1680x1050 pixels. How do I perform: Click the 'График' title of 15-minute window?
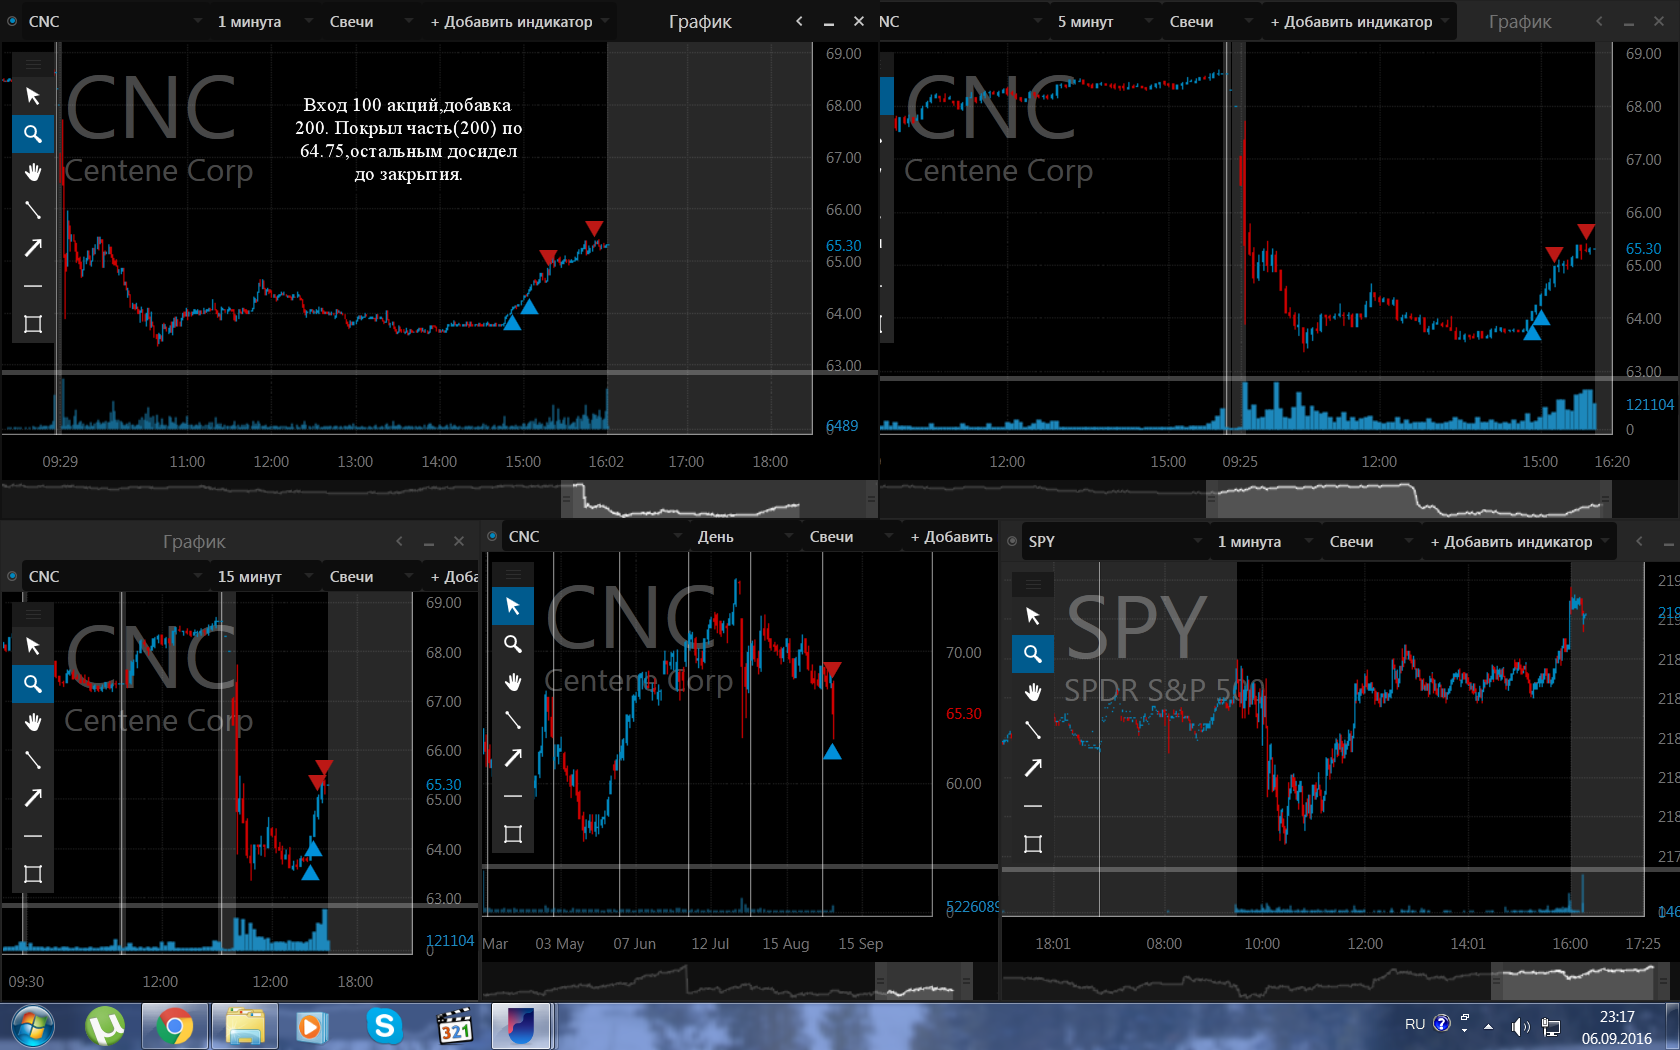tap(194, 541)
